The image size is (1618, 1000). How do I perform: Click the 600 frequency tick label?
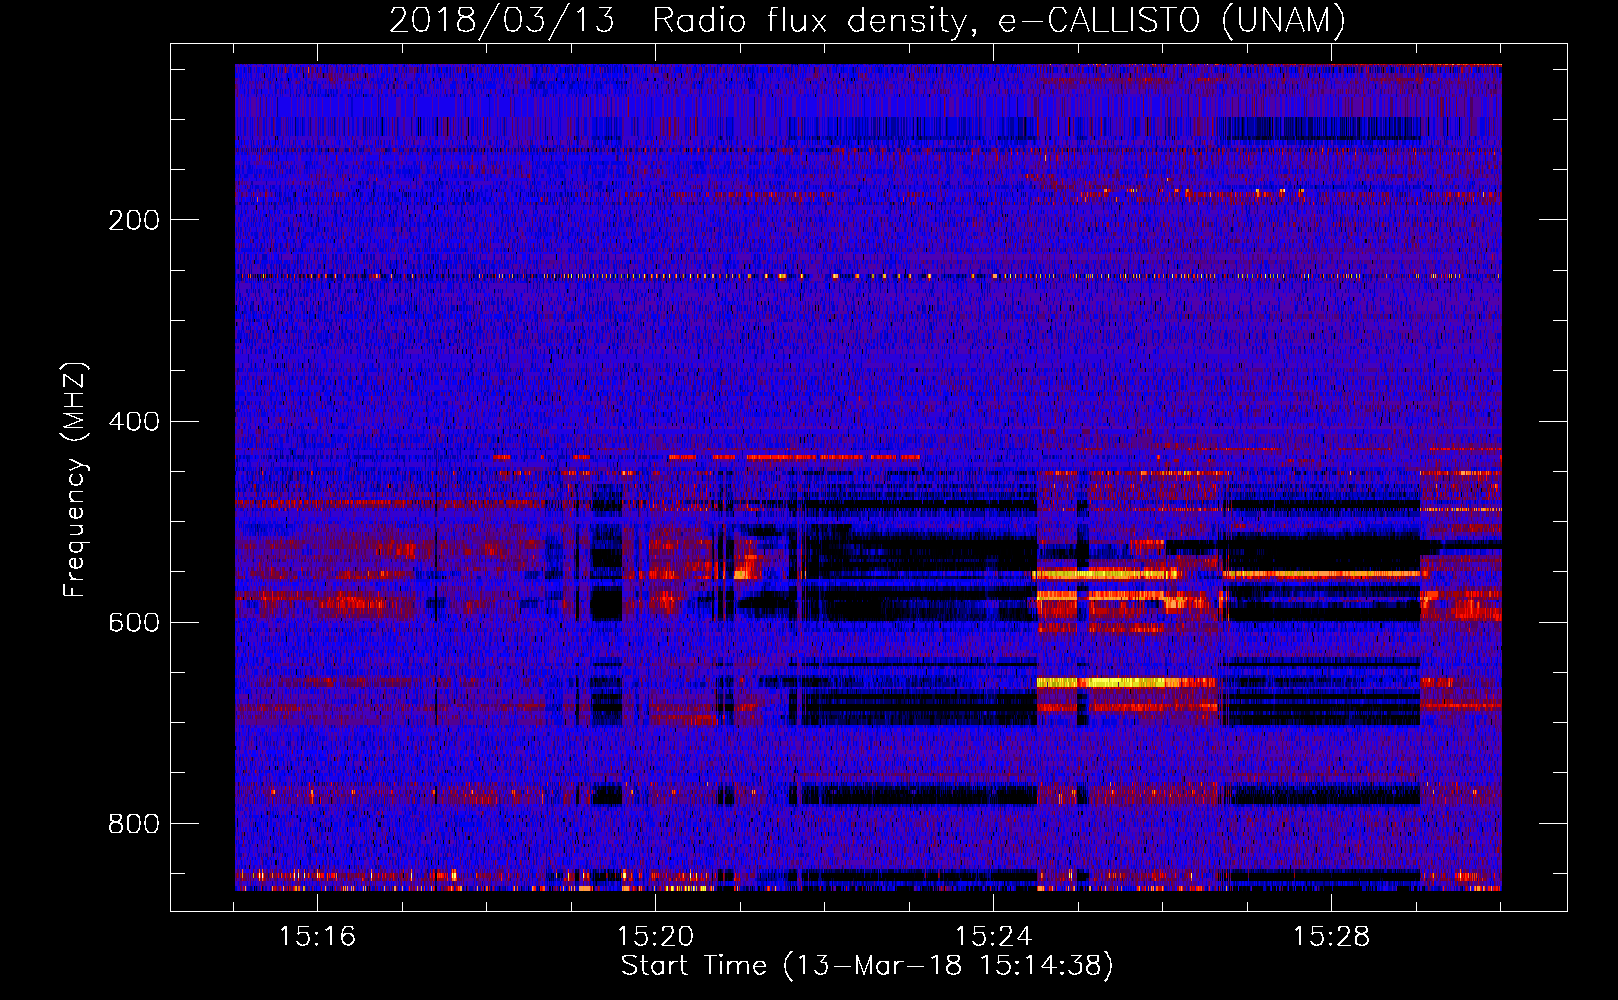(x=134, y=622)
